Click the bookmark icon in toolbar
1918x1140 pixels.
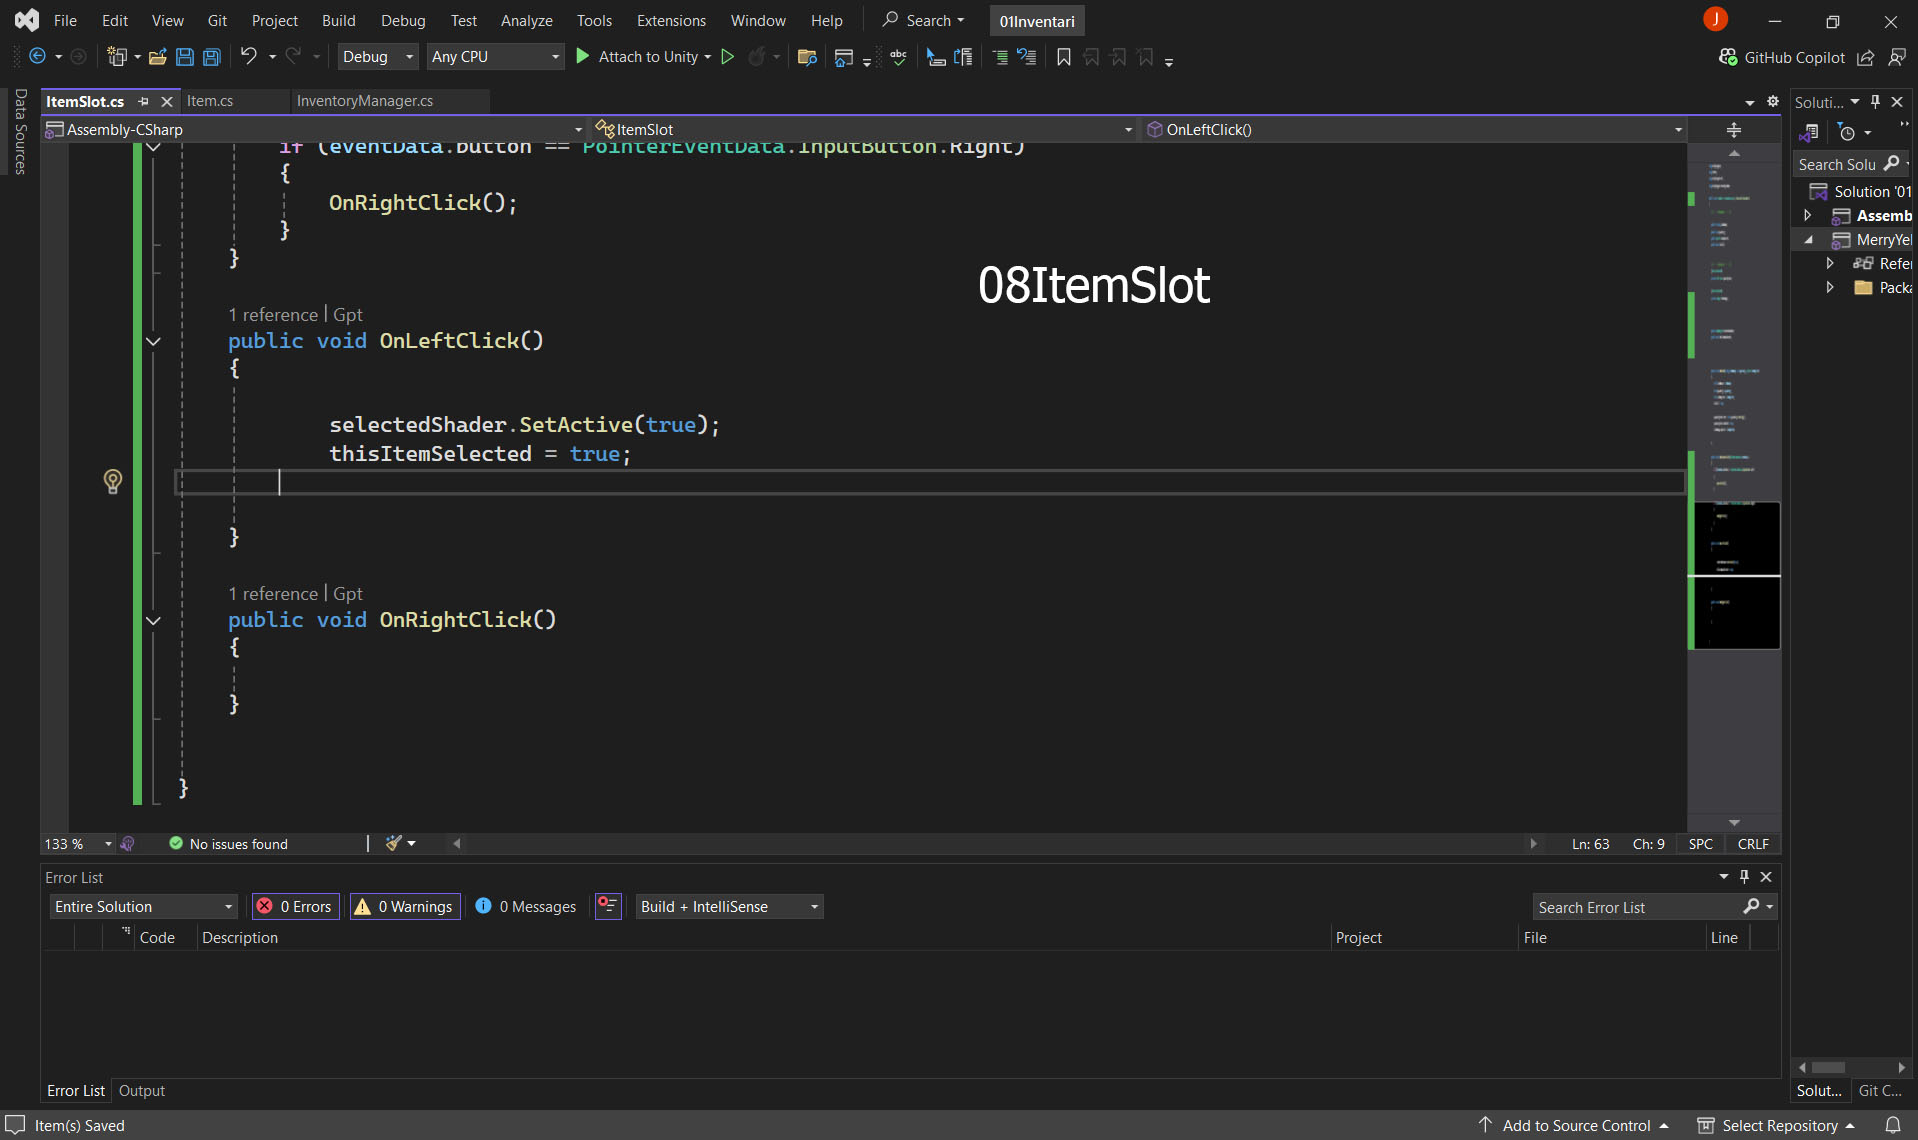[1064, 57]
